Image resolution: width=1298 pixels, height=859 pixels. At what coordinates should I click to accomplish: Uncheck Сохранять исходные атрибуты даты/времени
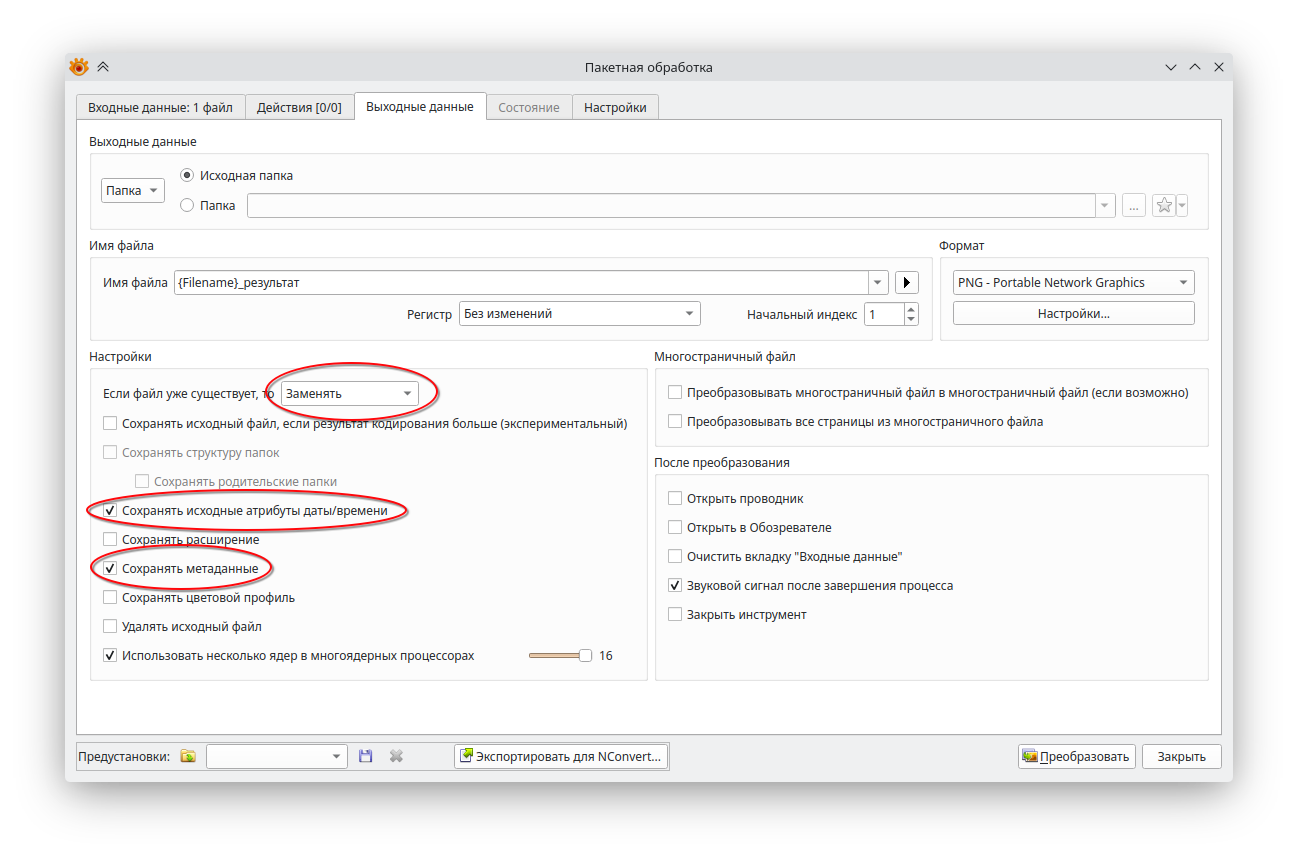tap(110, 511)
